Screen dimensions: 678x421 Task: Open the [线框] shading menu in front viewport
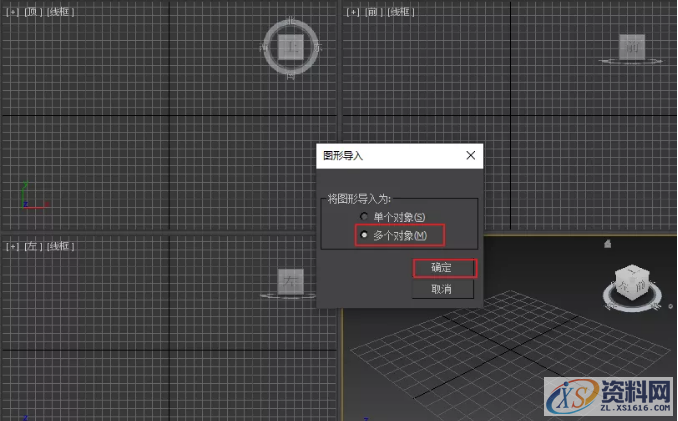pos(400,12)
